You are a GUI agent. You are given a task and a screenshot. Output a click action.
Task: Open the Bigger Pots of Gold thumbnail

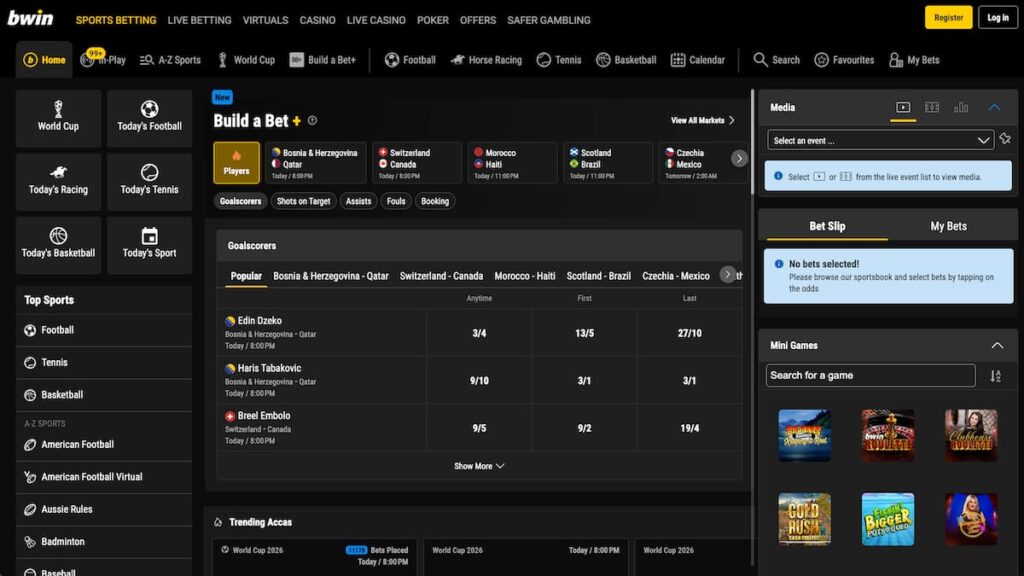pos(888,519)
